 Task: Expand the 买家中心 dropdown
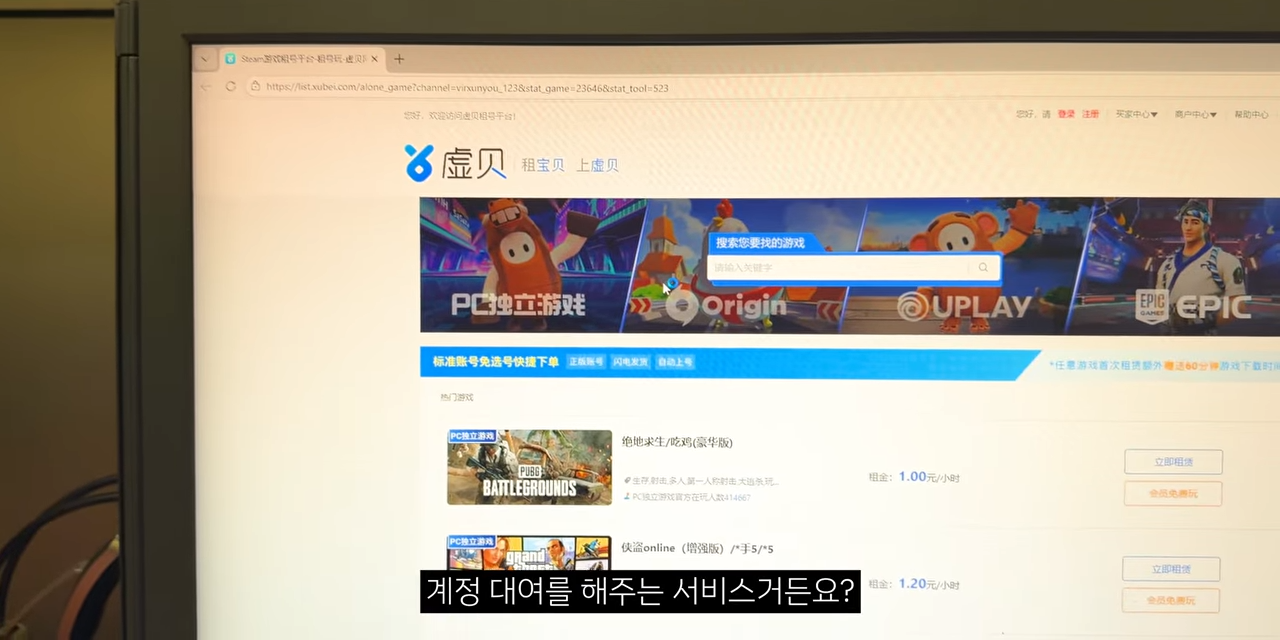click(x=1136, y=114)
